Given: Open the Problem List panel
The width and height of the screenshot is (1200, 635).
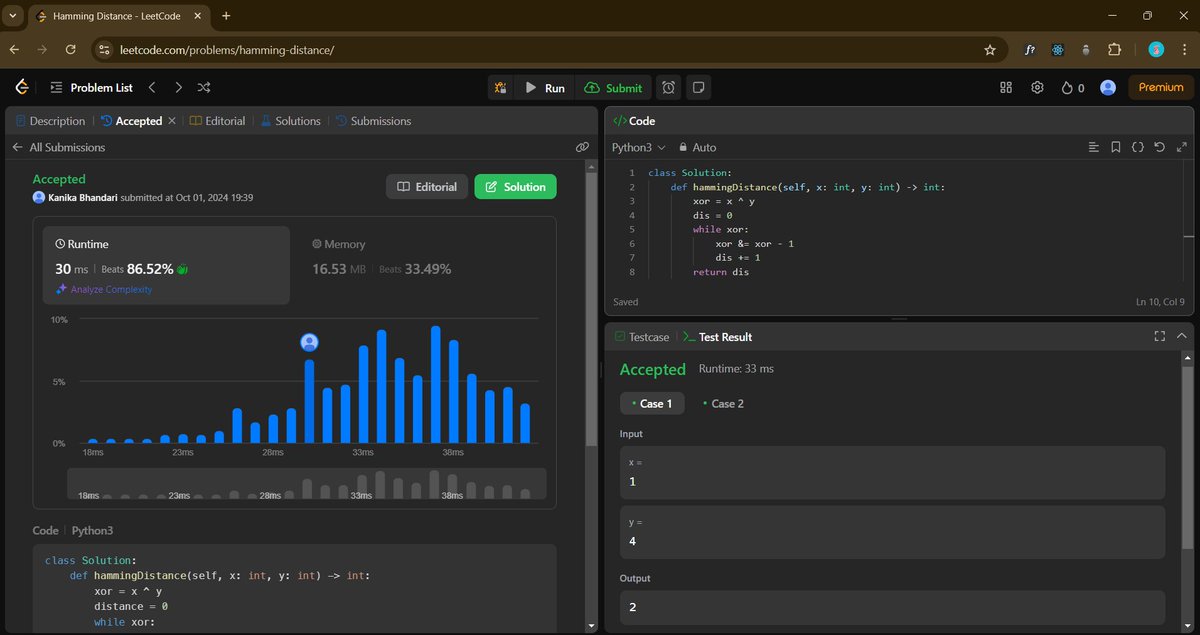Looking at the screenshot, I should [91, 88].
